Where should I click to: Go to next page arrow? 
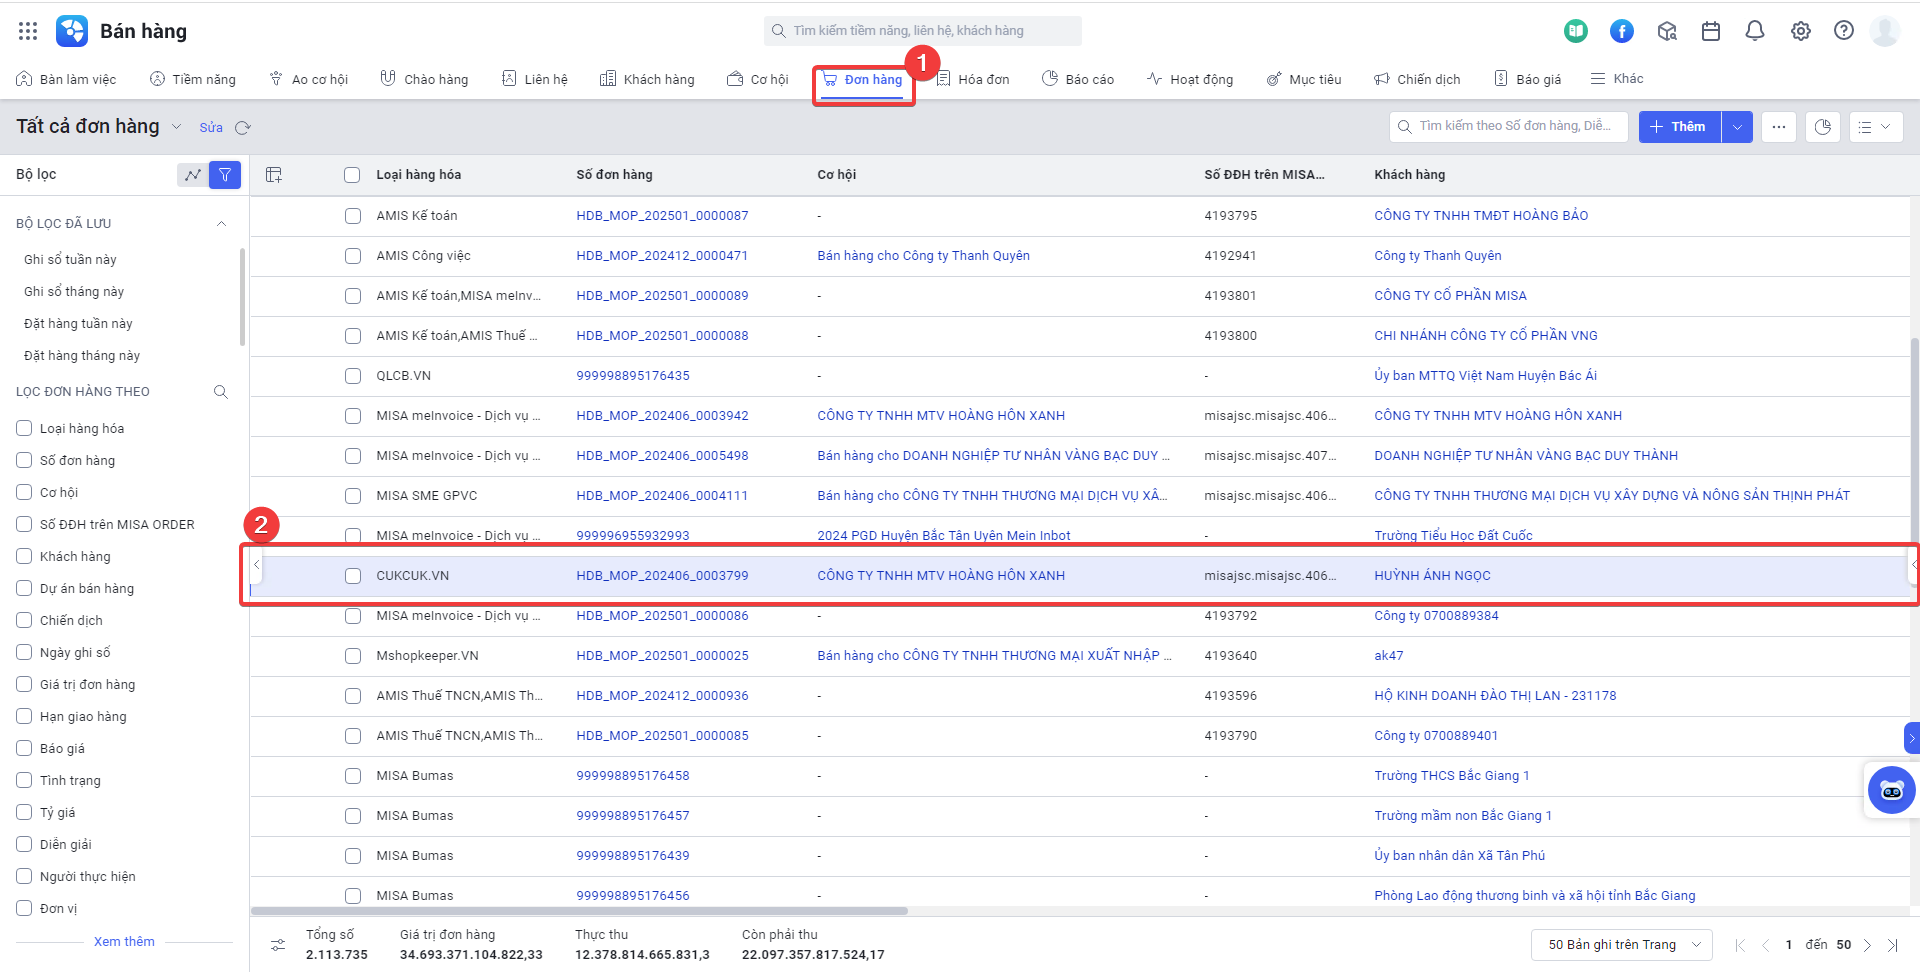pos(1867,945)
